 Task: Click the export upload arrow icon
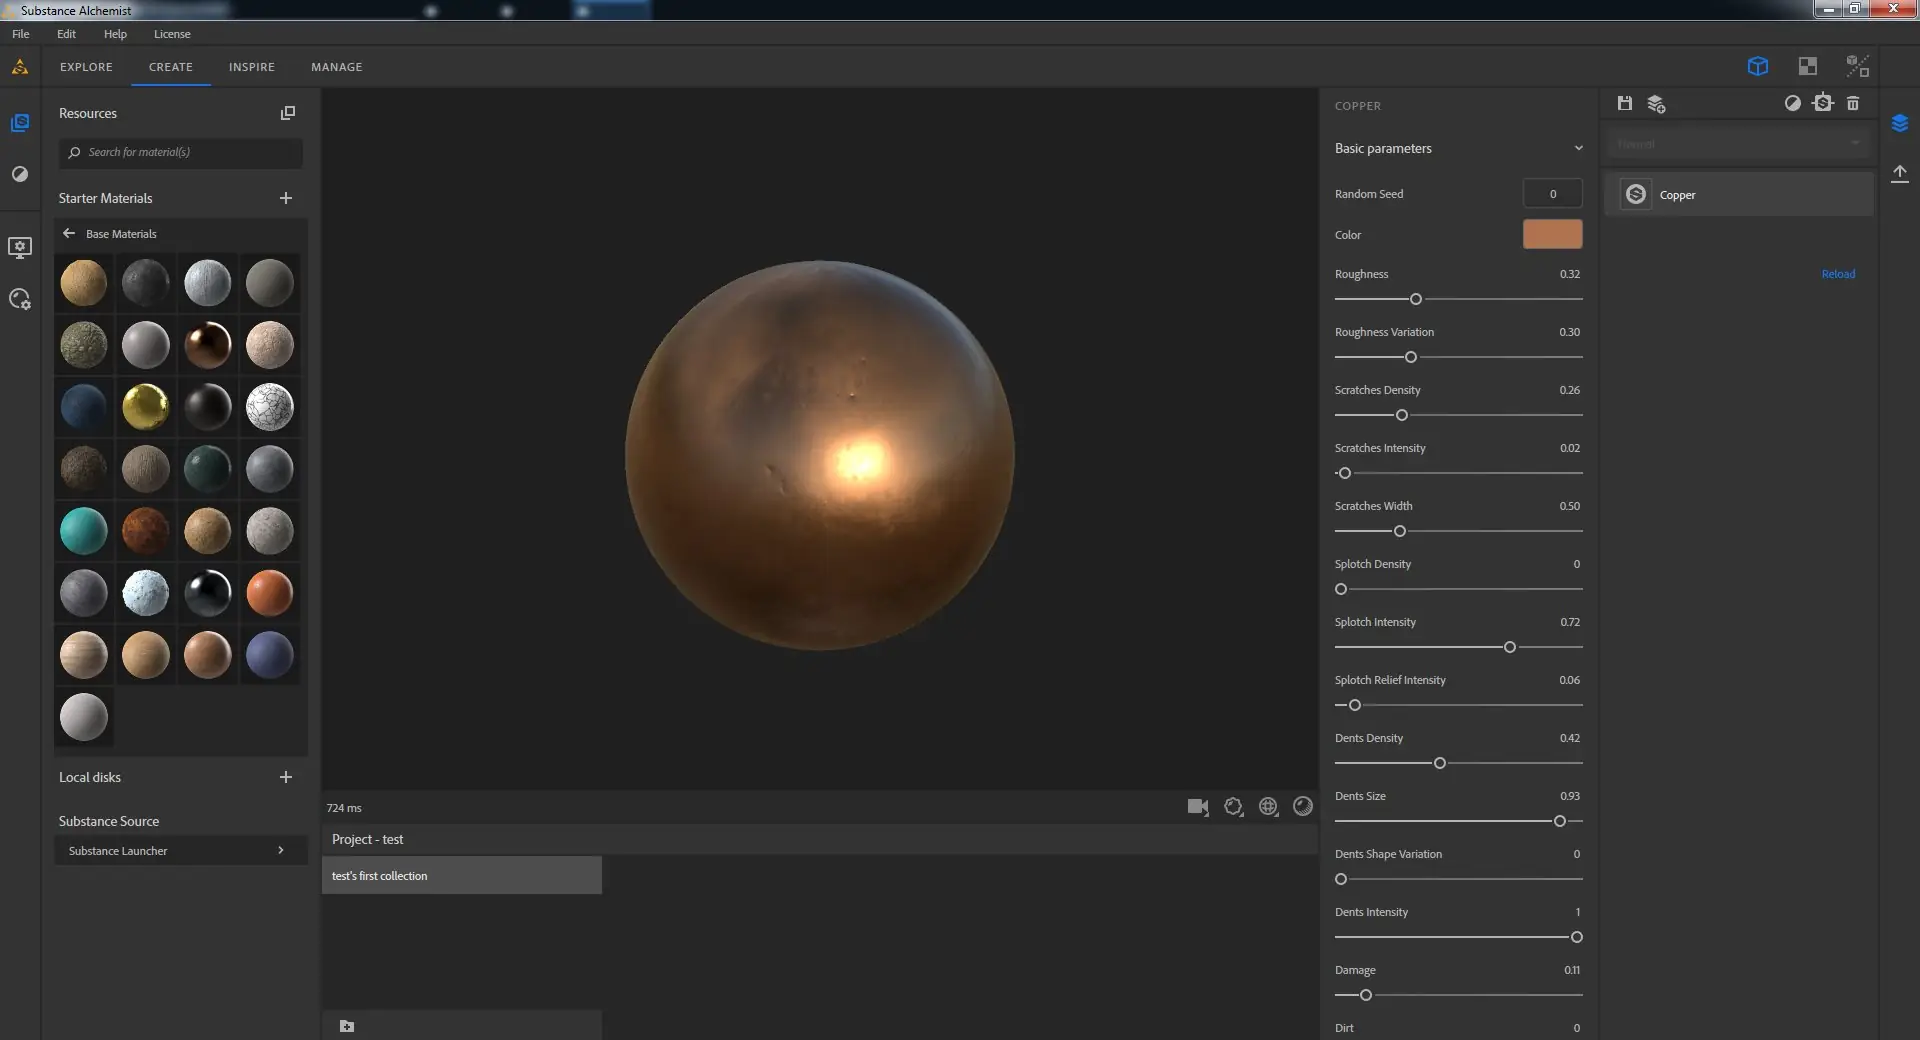point(1900,174)
